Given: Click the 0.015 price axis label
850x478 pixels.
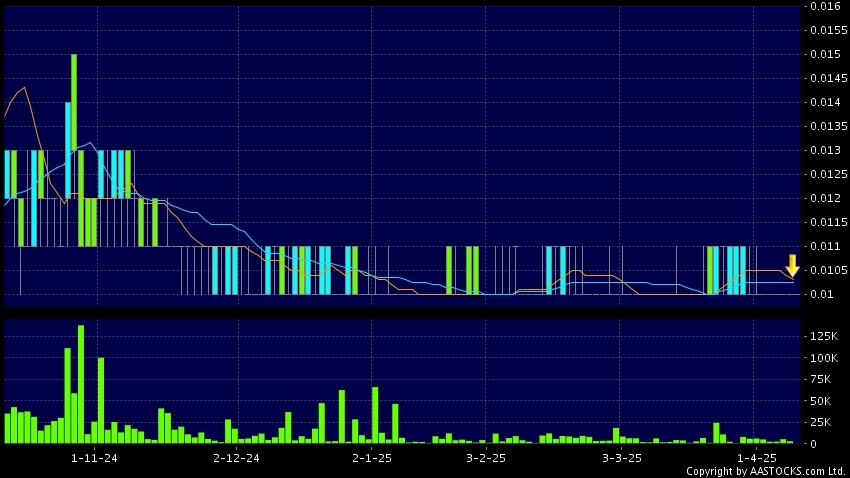Looking at the screenshot, I should (825, 54).
